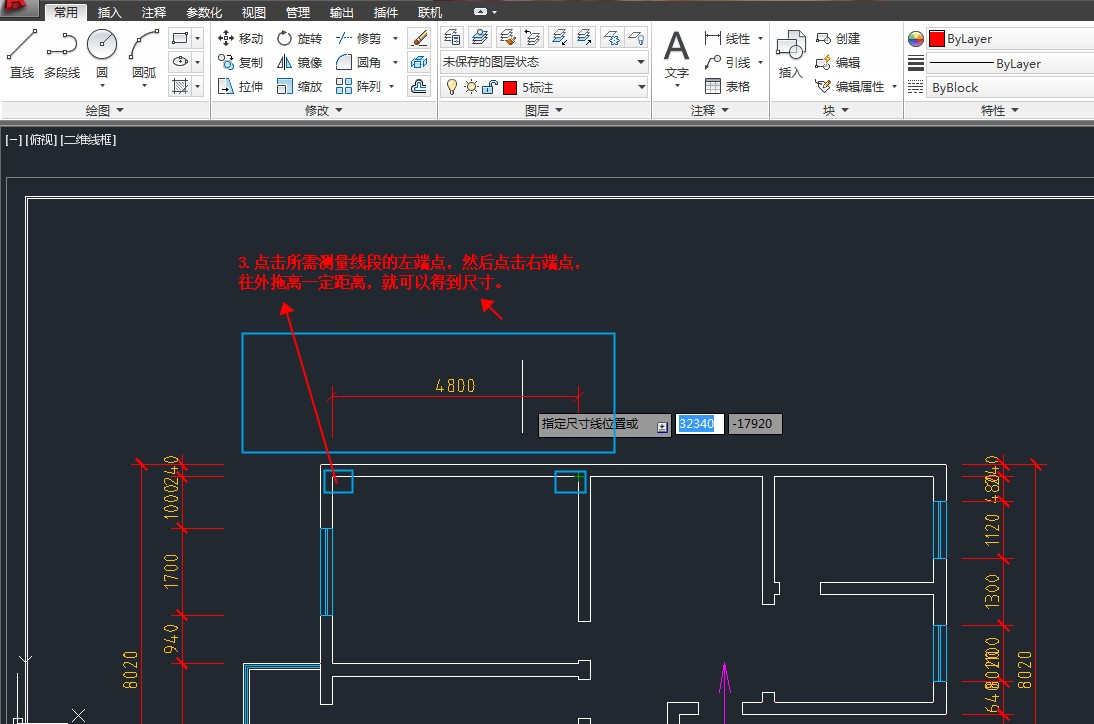The width and height of the screenshot is (1094, 724).
Task: Expand the 注释 panel
Action: click(x=710, y=110)
